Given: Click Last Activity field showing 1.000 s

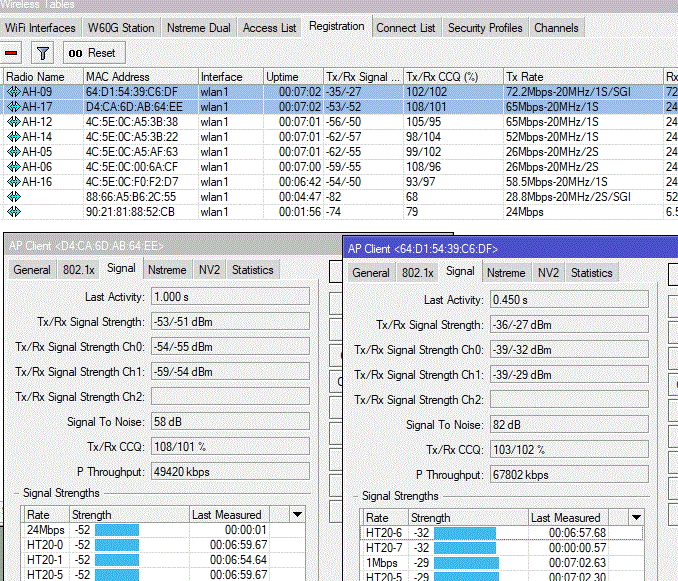Looking at the screenshot, I should [230, 297].
